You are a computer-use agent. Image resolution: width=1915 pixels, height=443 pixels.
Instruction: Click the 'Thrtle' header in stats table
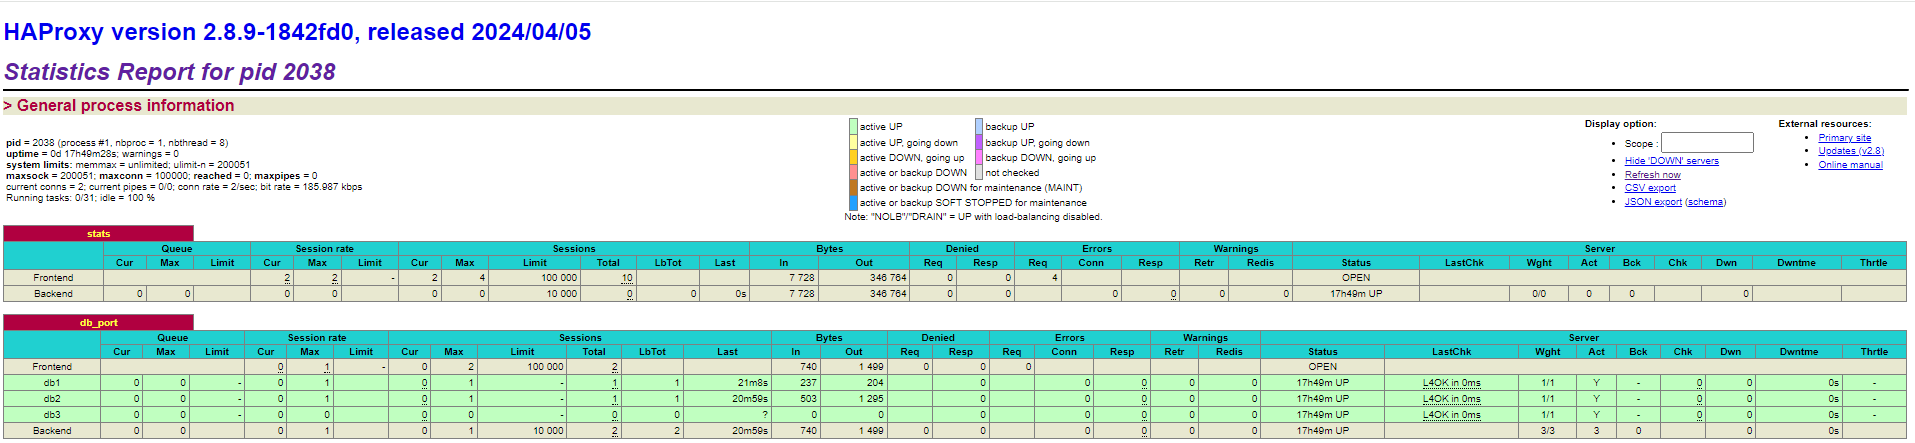click(1873, 263)
